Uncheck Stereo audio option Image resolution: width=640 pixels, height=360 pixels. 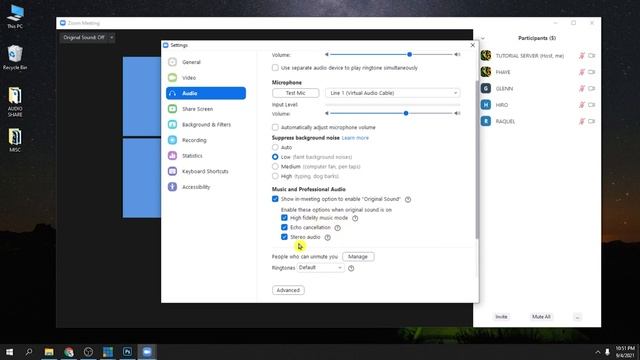(284, 237)
